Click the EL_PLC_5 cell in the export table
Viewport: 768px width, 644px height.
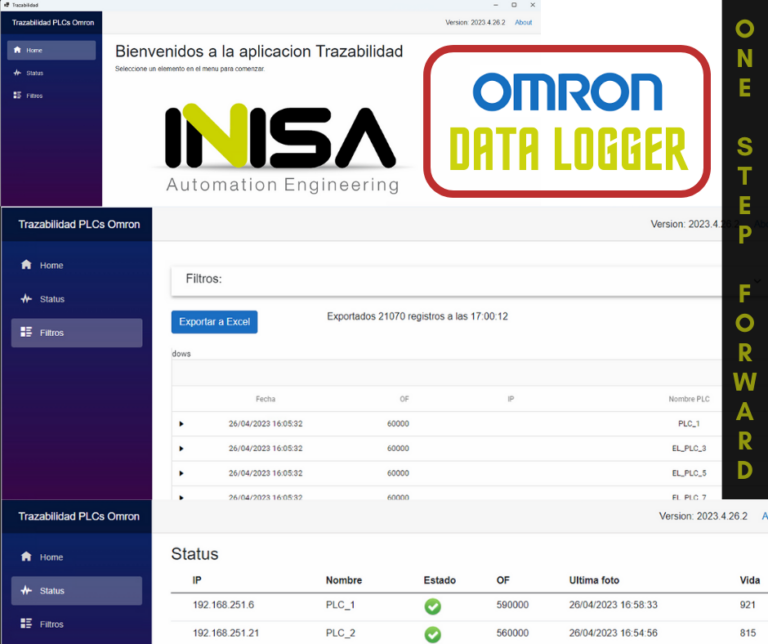tap(689, 474)
